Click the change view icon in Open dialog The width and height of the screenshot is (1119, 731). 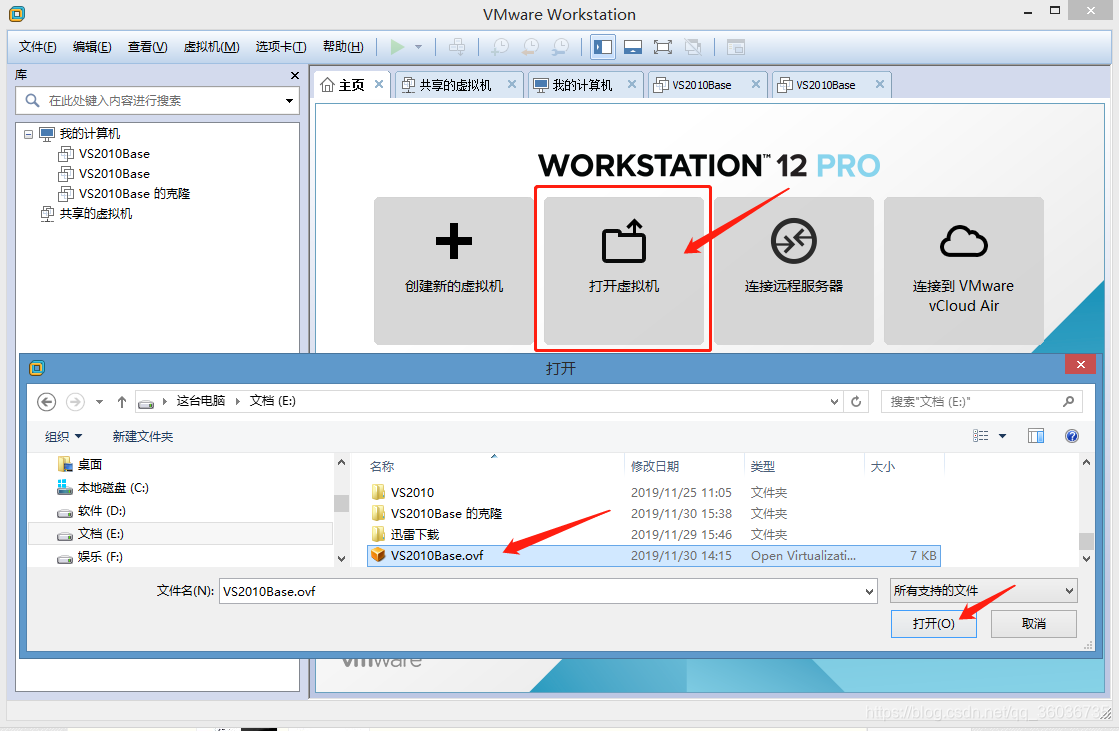click(981, 436)
